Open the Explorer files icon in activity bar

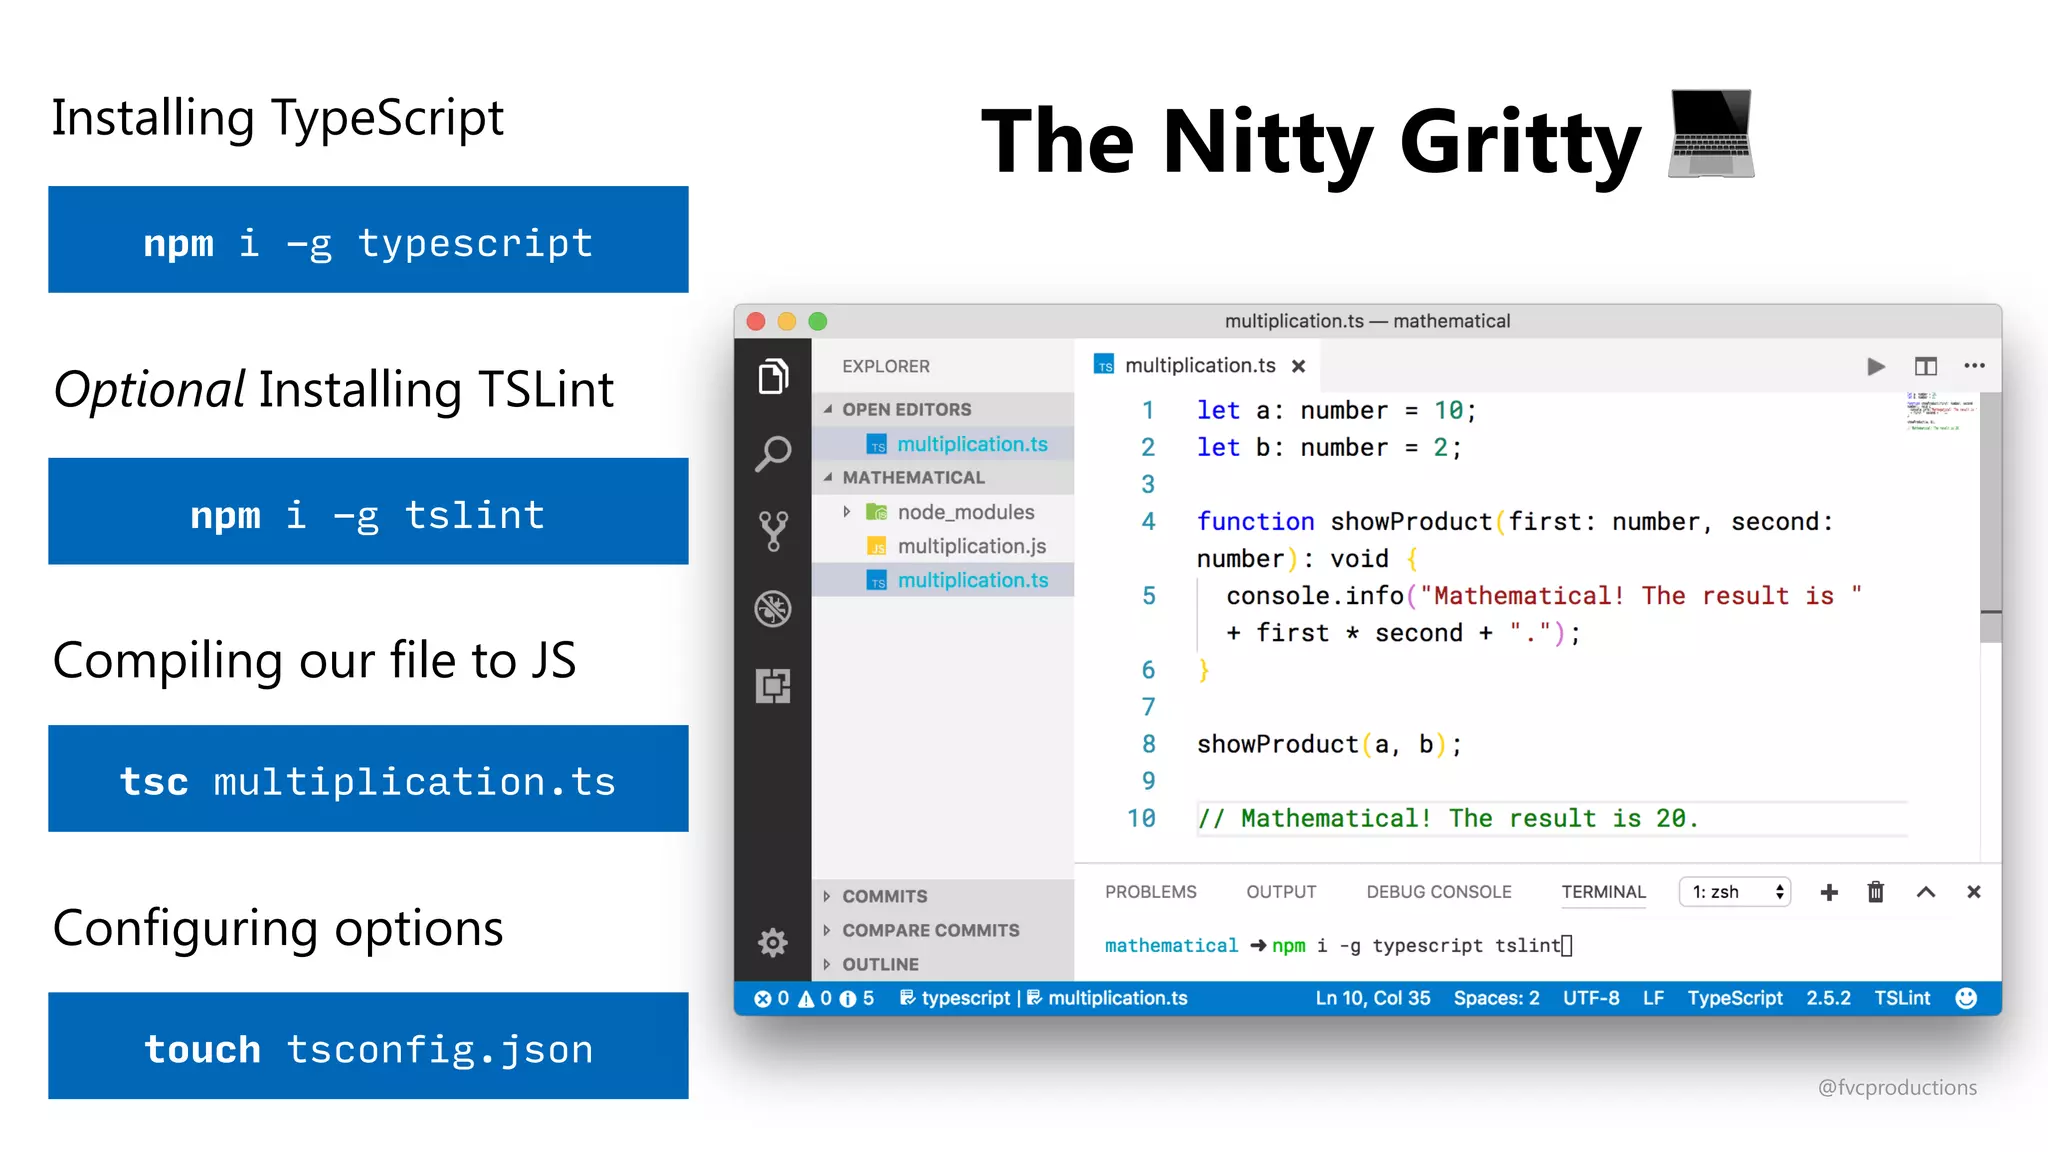(773, 376)
